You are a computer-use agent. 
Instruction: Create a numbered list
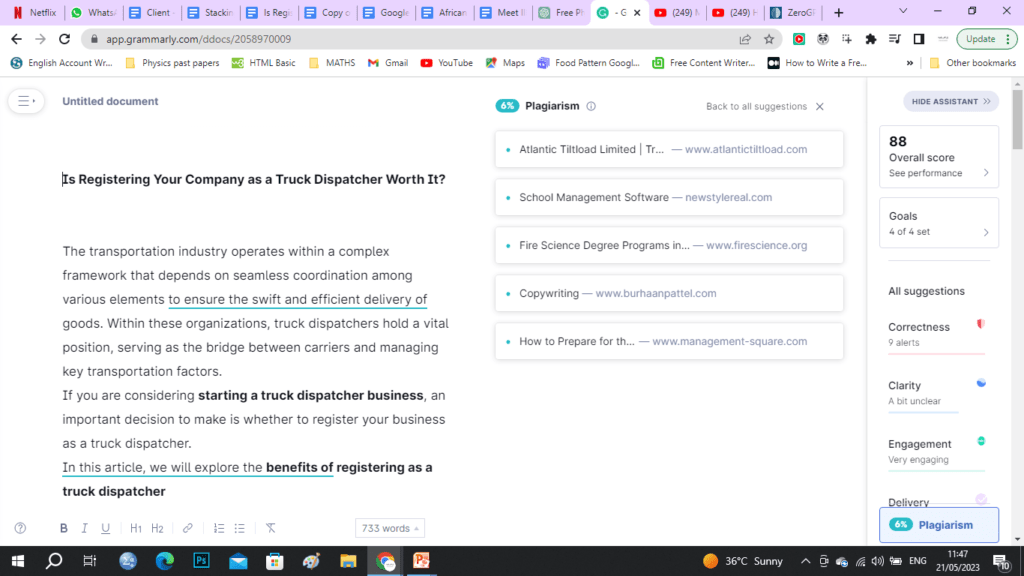coord(219,528)
